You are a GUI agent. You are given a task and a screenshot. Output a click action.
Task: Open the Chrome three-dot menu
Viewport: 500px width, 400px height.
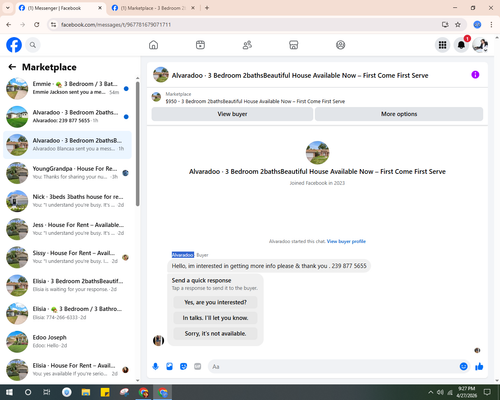(x=491, y=25)
